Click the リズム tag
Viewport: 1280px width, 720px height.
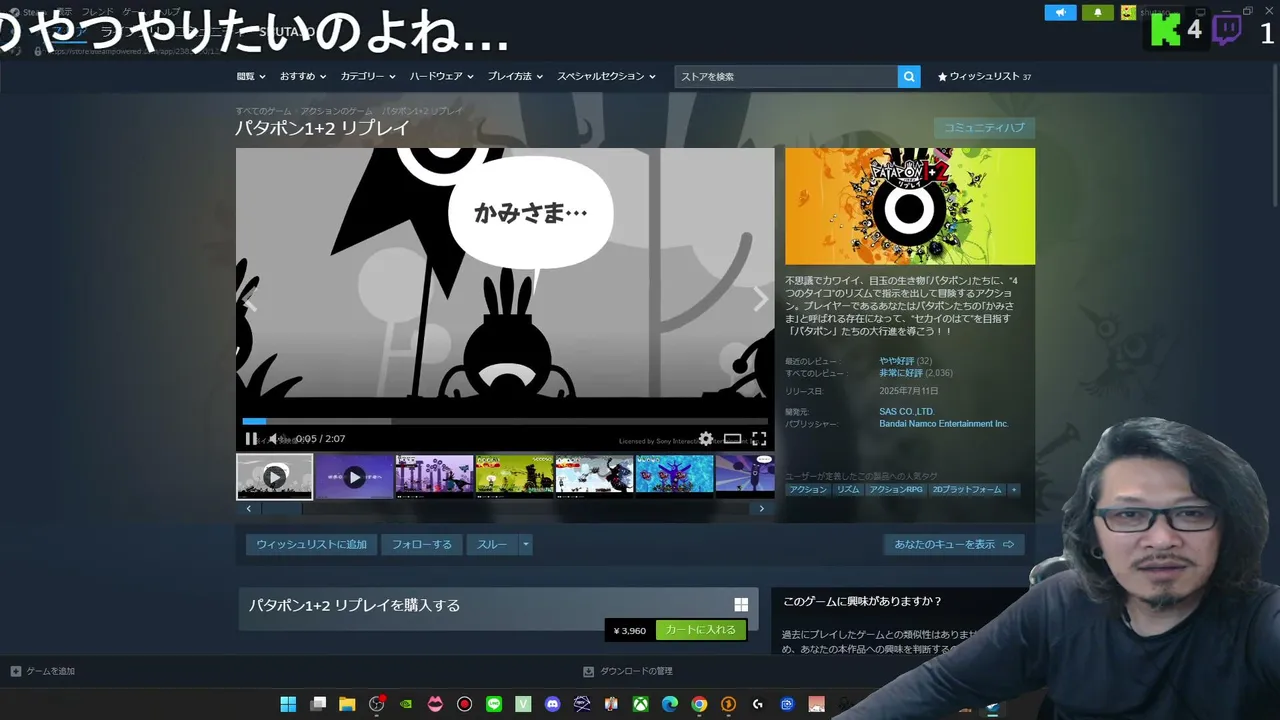[848, 490]
